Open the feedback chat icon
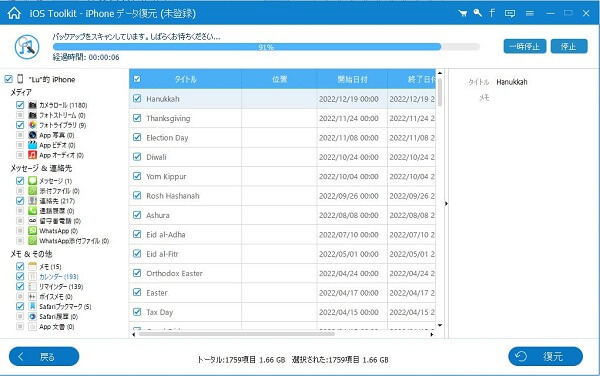Viewport: 600px width, 376px height. coord(510,13)
